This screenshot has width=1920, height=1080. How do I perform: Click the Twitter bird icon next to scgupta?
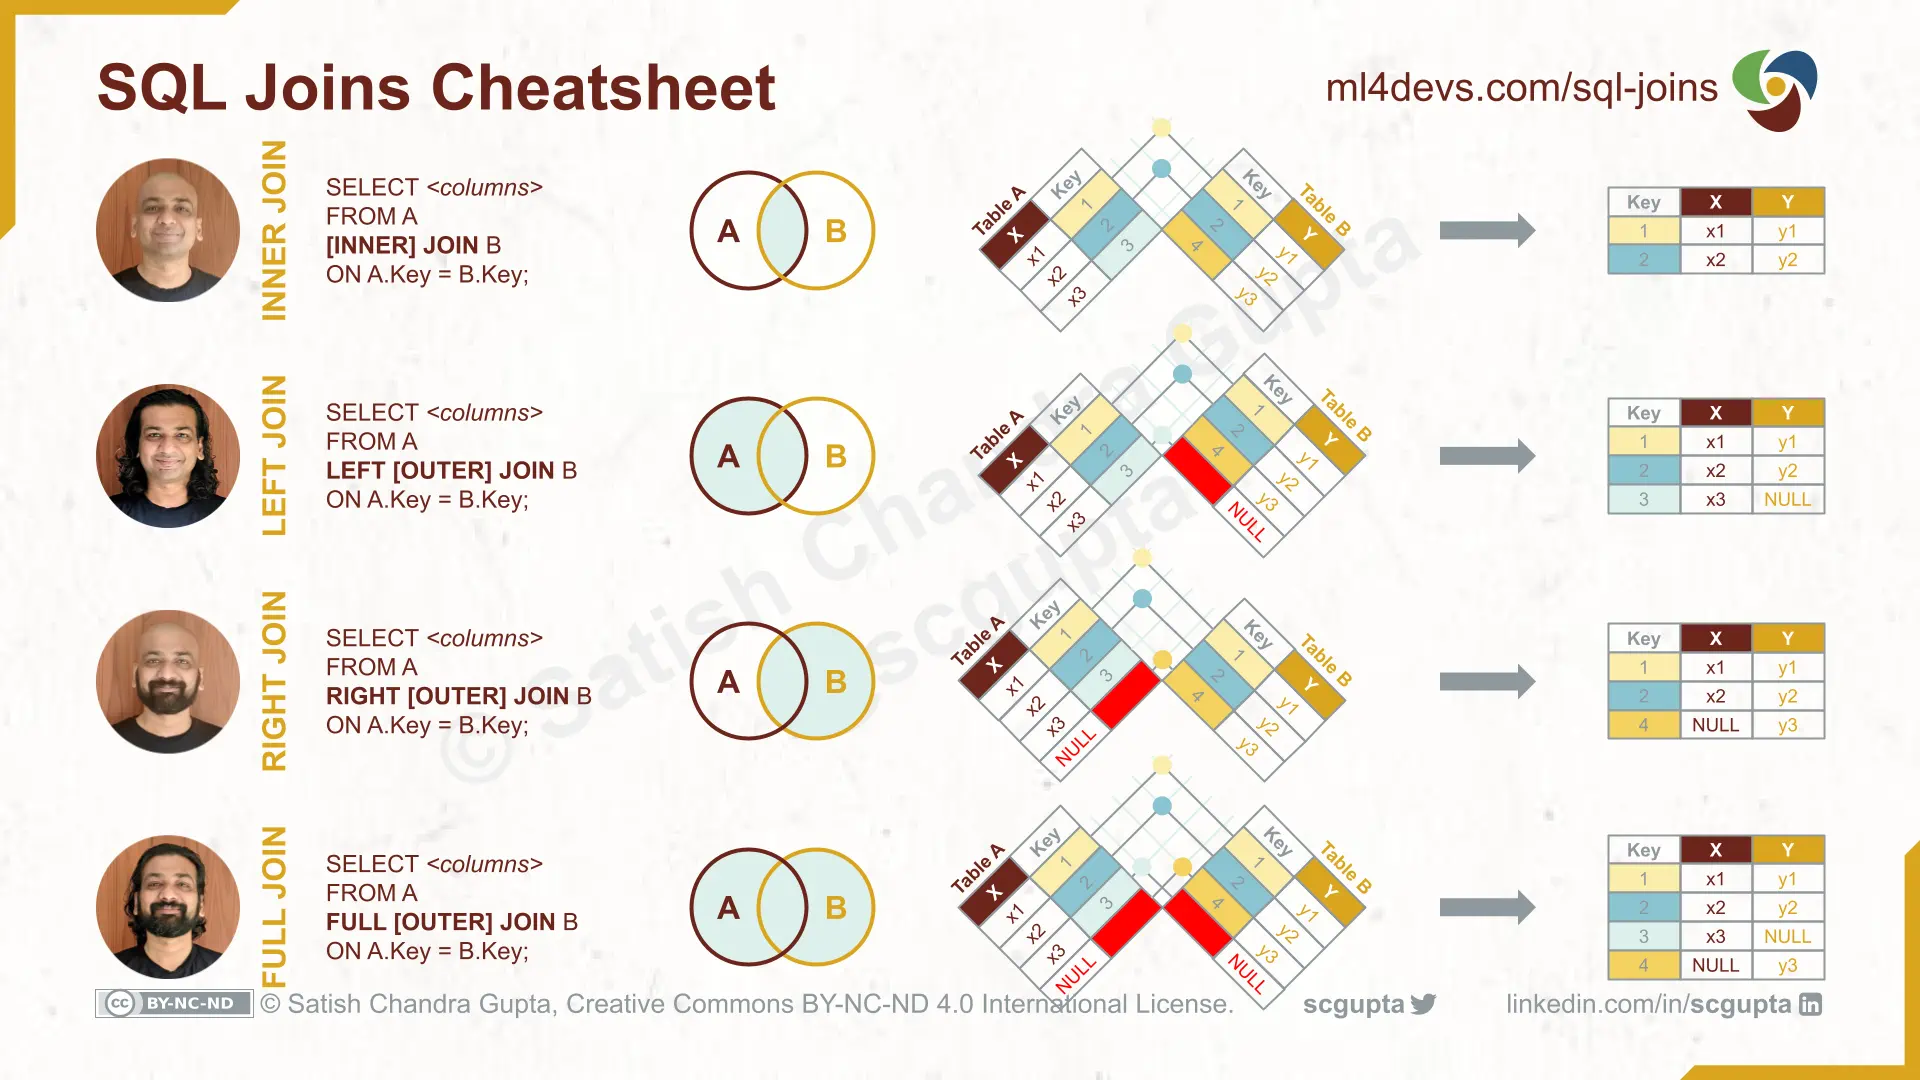[x=1423, y=1004]
